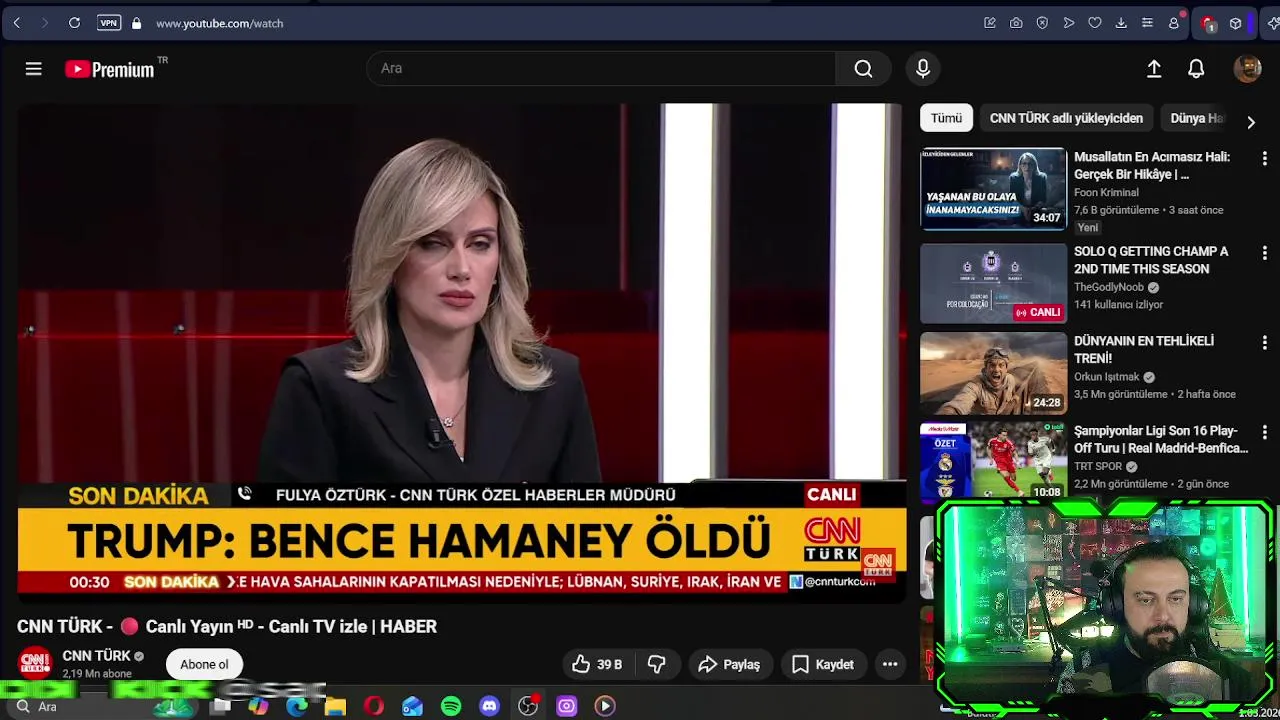Open the snapshot camera icon in address bar
The height and width of the screenshot is (720, 1280).
[x=1016, y=23]
